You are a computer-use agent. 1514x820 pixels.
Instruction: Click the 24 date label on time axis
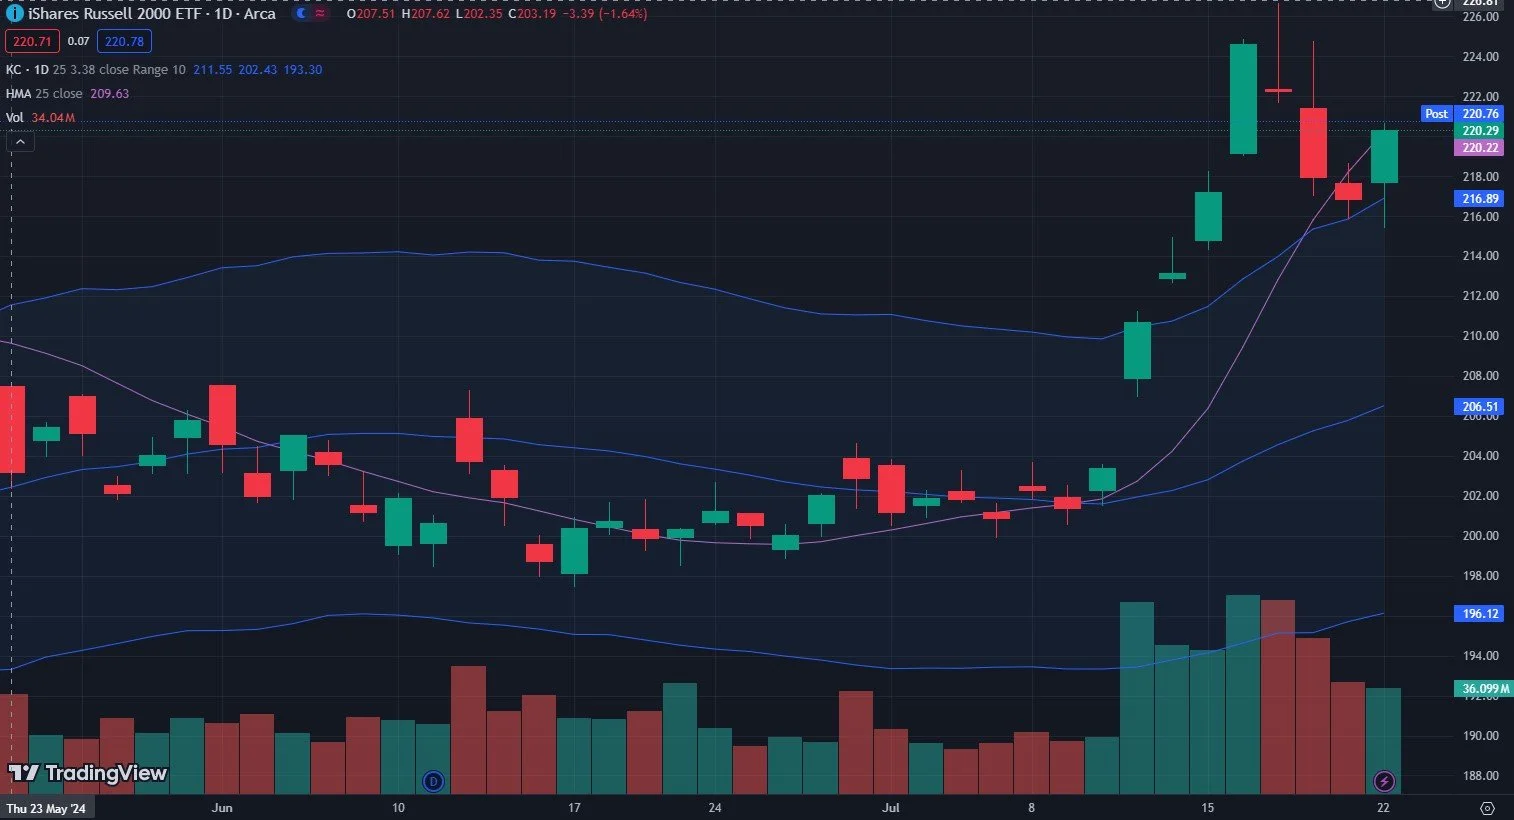[715, 808]
